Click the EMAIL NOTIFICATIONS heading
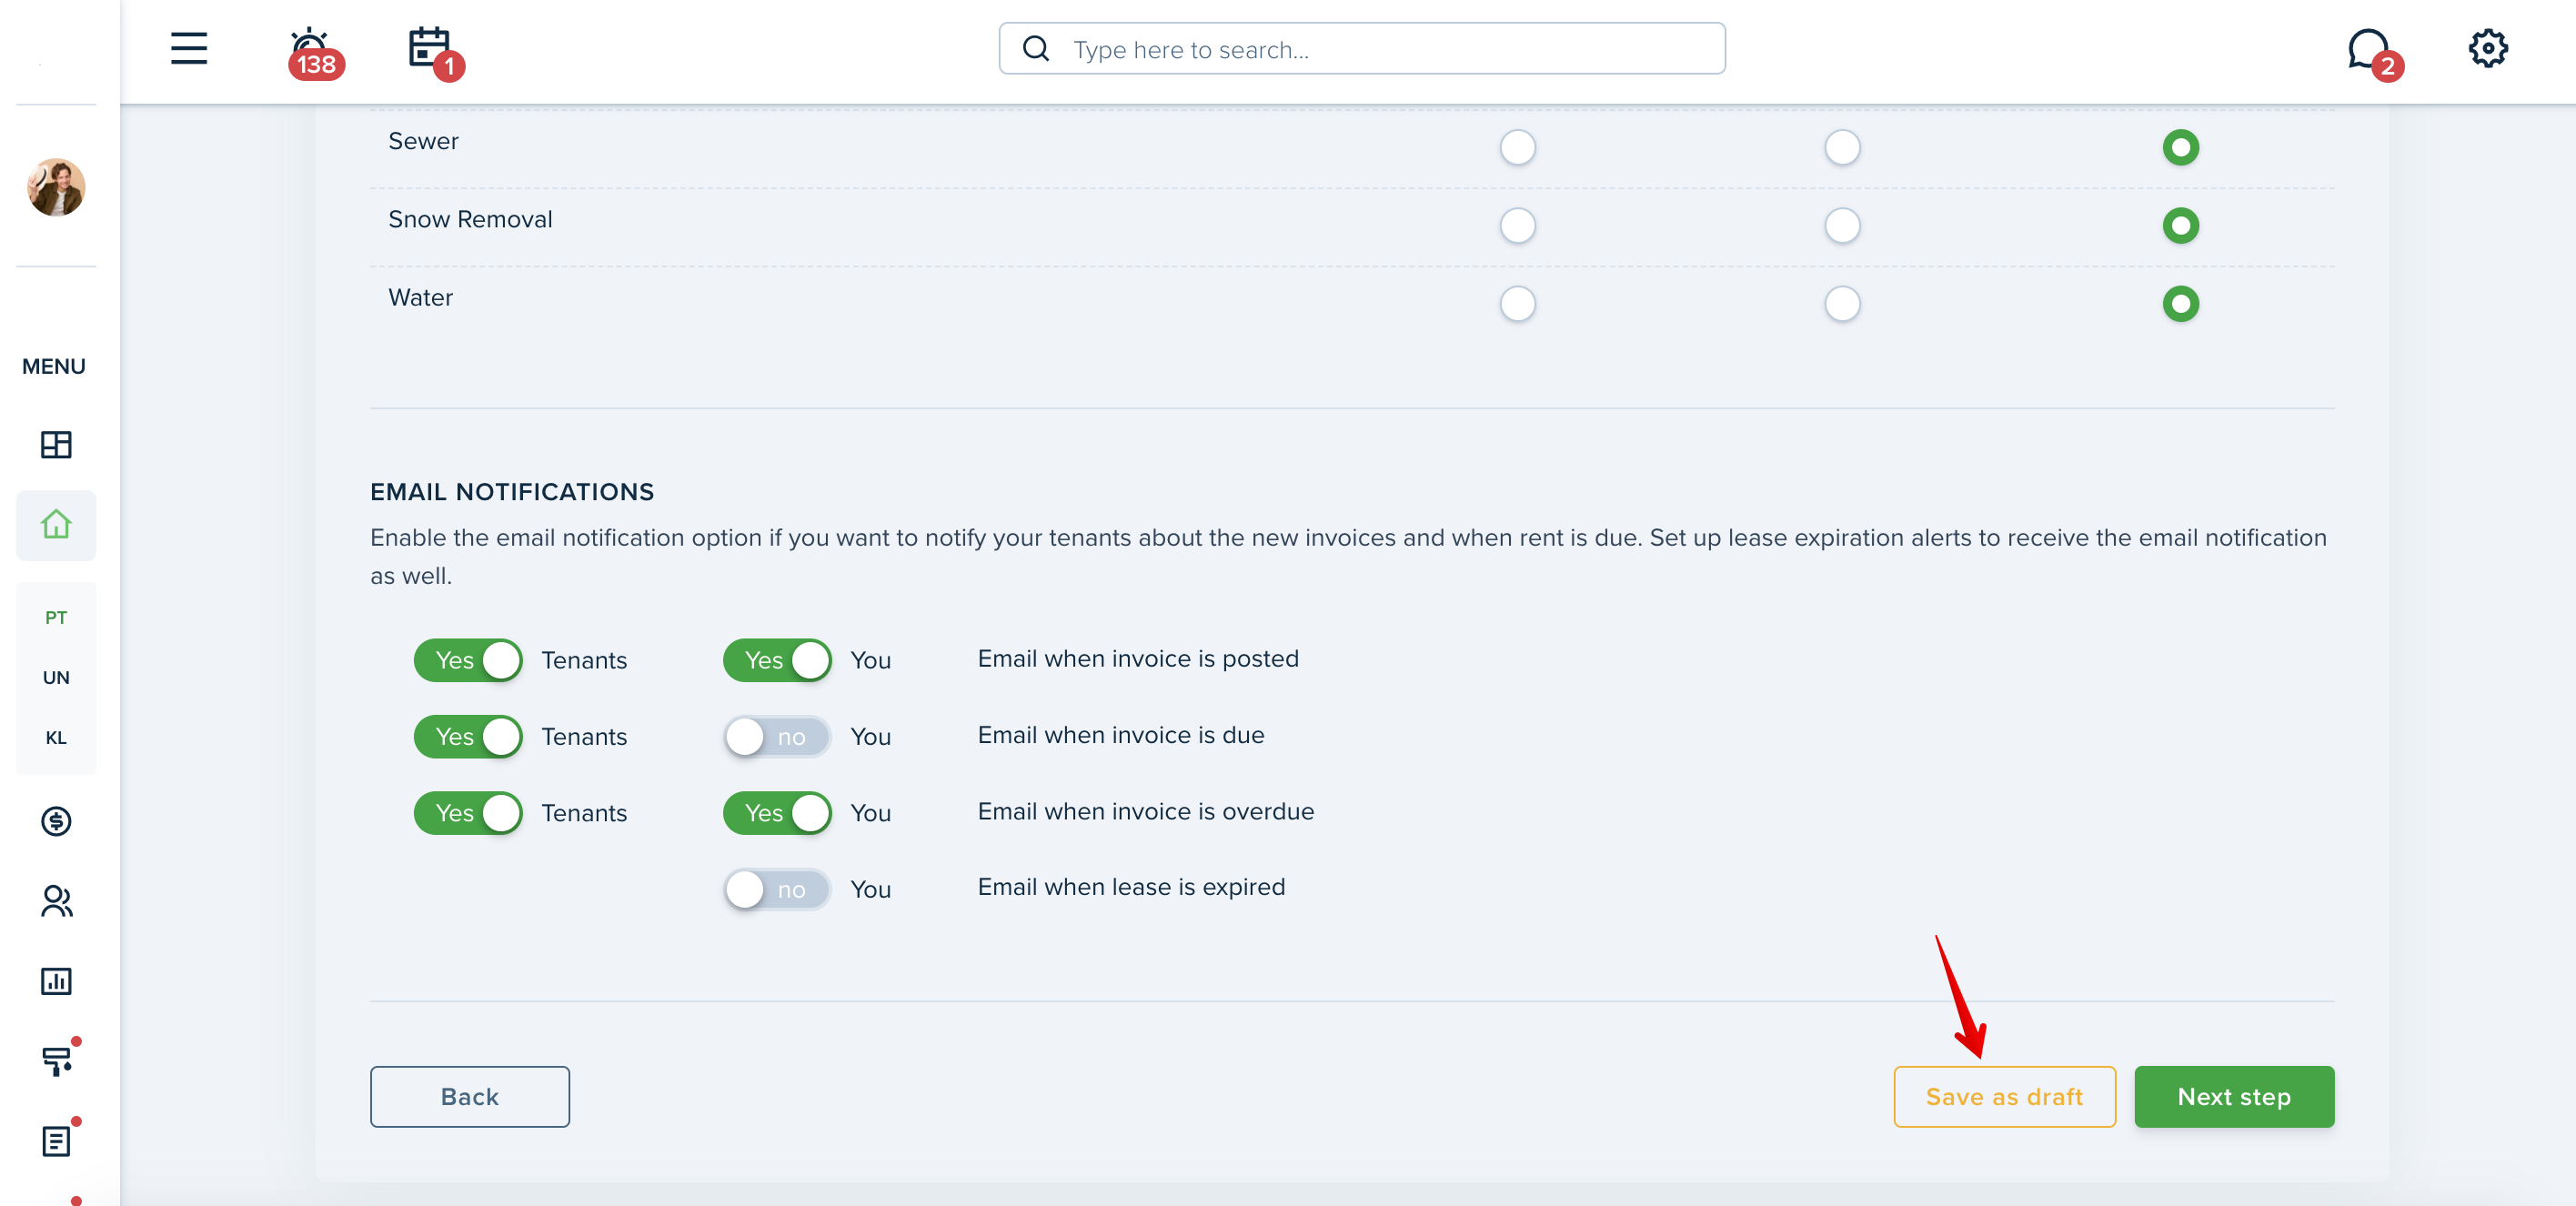 click(x=512, y=492)
